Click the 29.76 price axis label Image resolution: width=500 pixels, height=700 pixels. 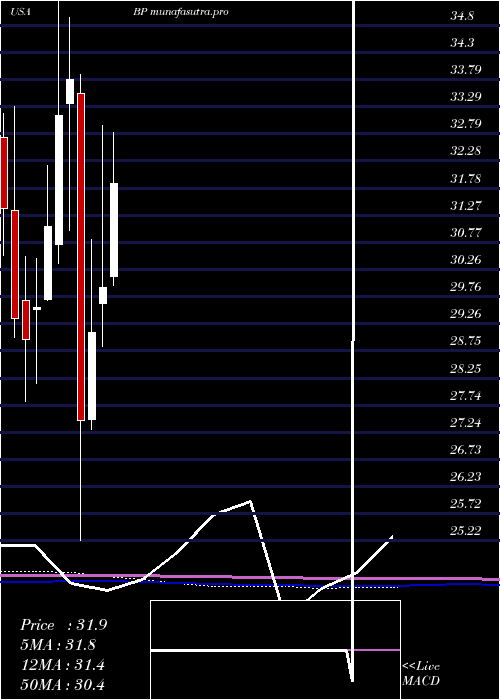[466, 287]
